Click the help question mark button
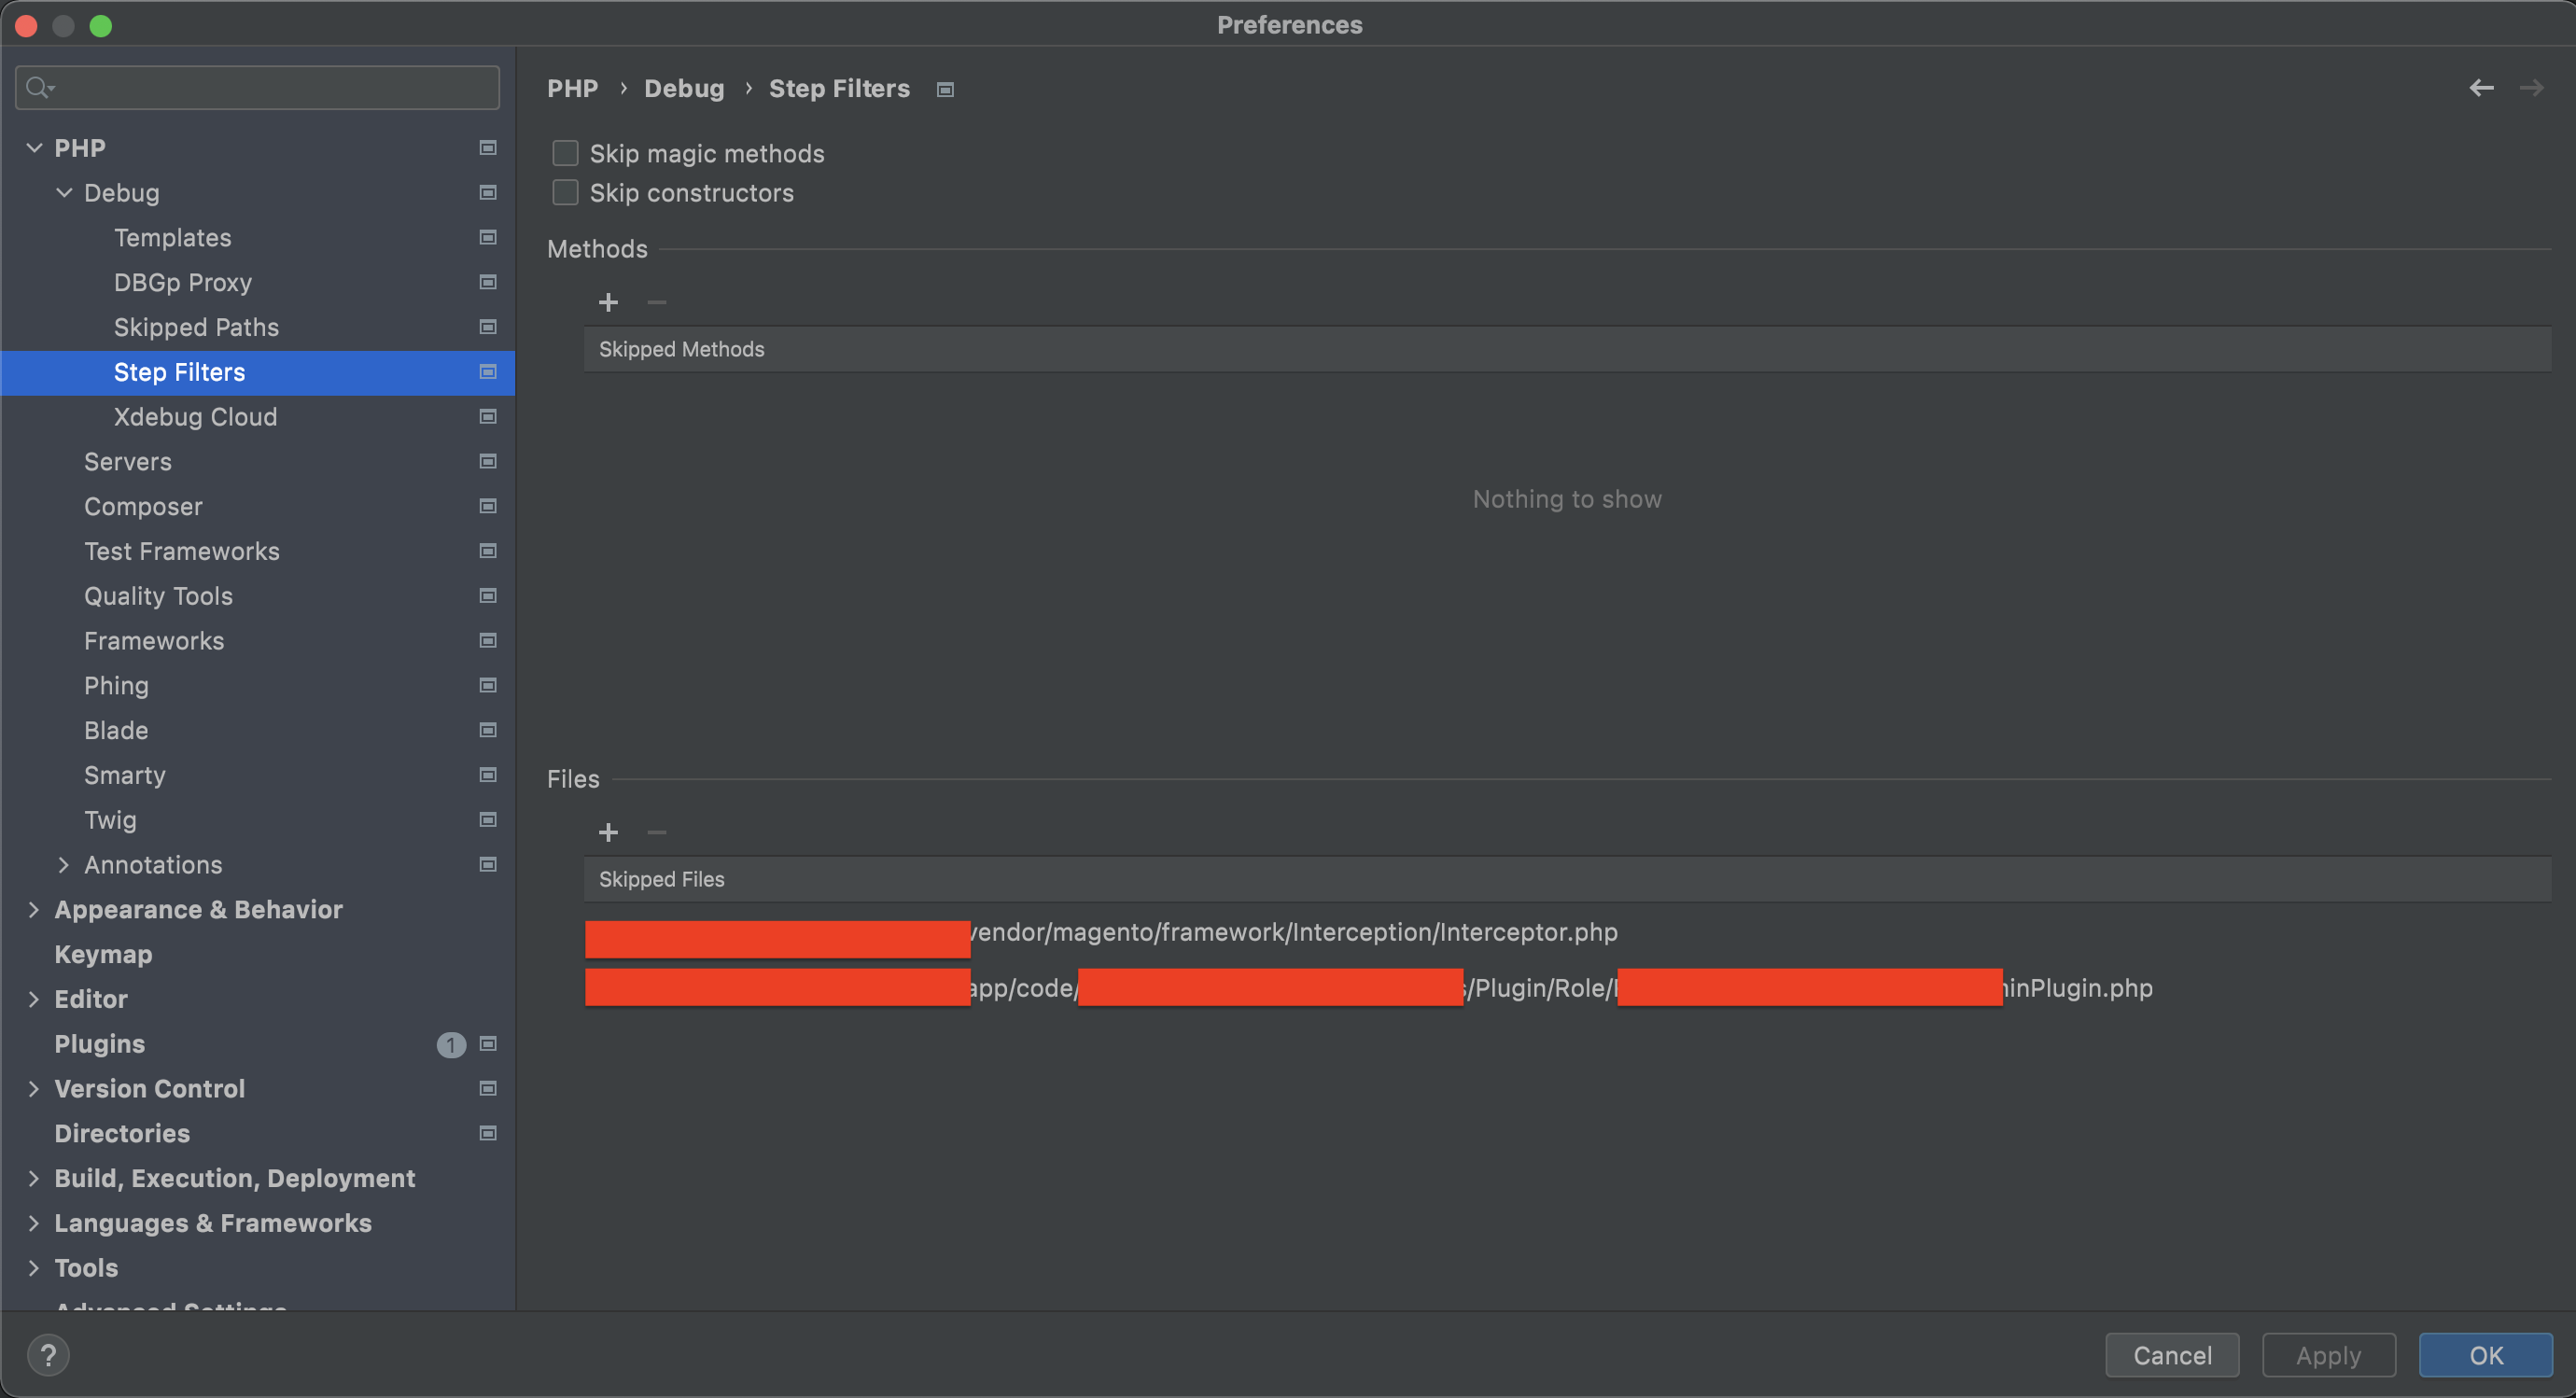 pyautogui.click(x=48, y=1355)
